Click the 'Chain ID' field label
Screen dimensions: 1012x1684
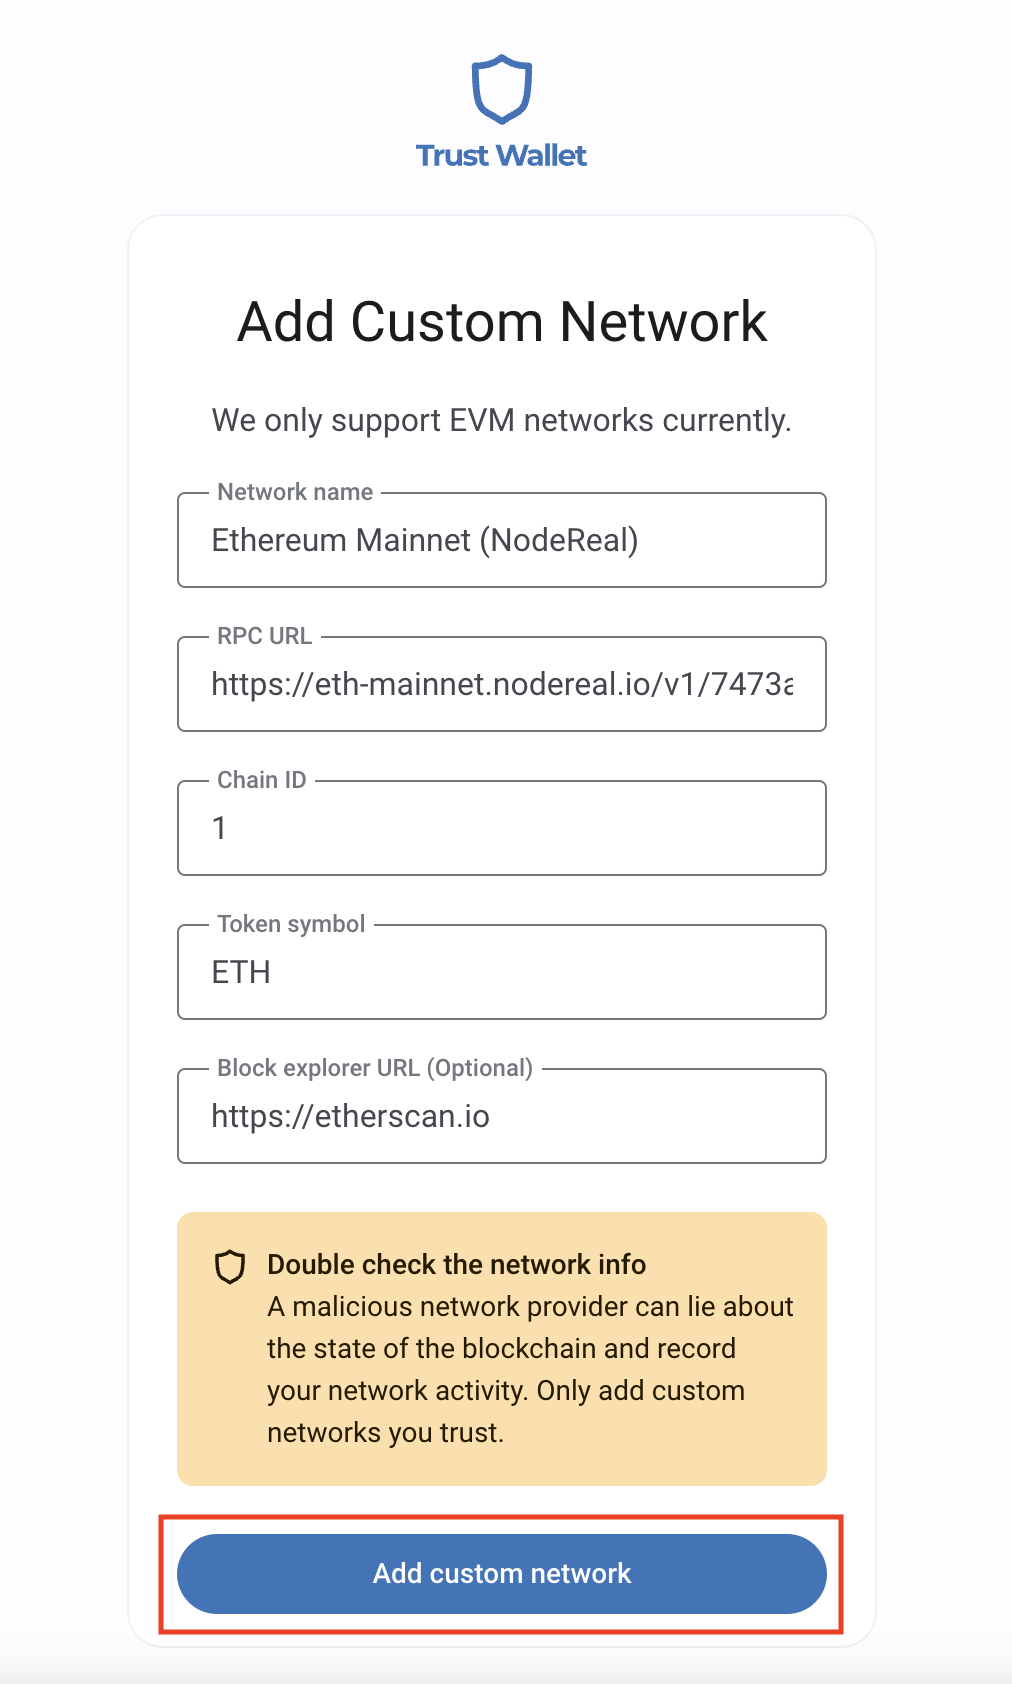pos(261,780)
